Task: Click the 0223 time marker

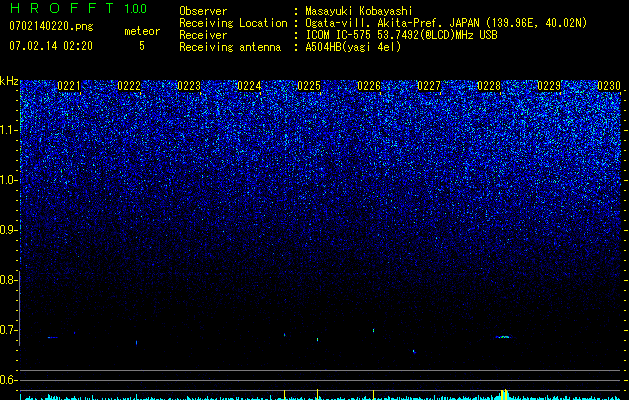Action: 189,86
